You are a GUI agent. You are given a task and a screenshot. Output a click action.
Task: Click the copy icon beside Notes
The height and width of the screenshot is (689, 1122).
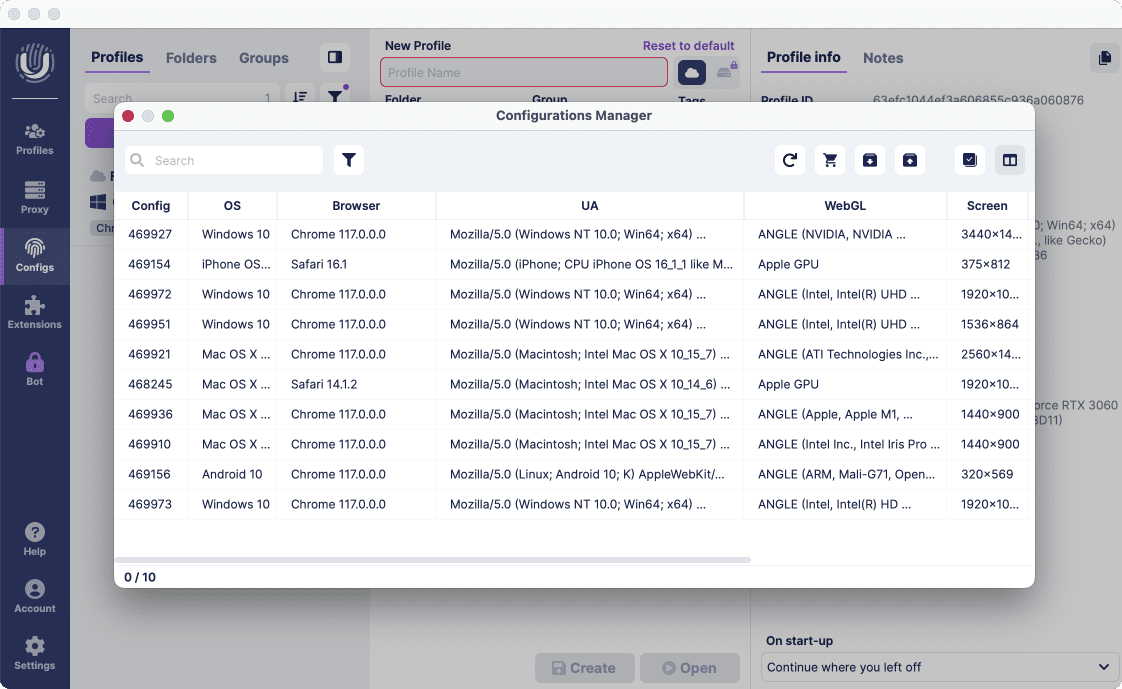coord(1105,58)
